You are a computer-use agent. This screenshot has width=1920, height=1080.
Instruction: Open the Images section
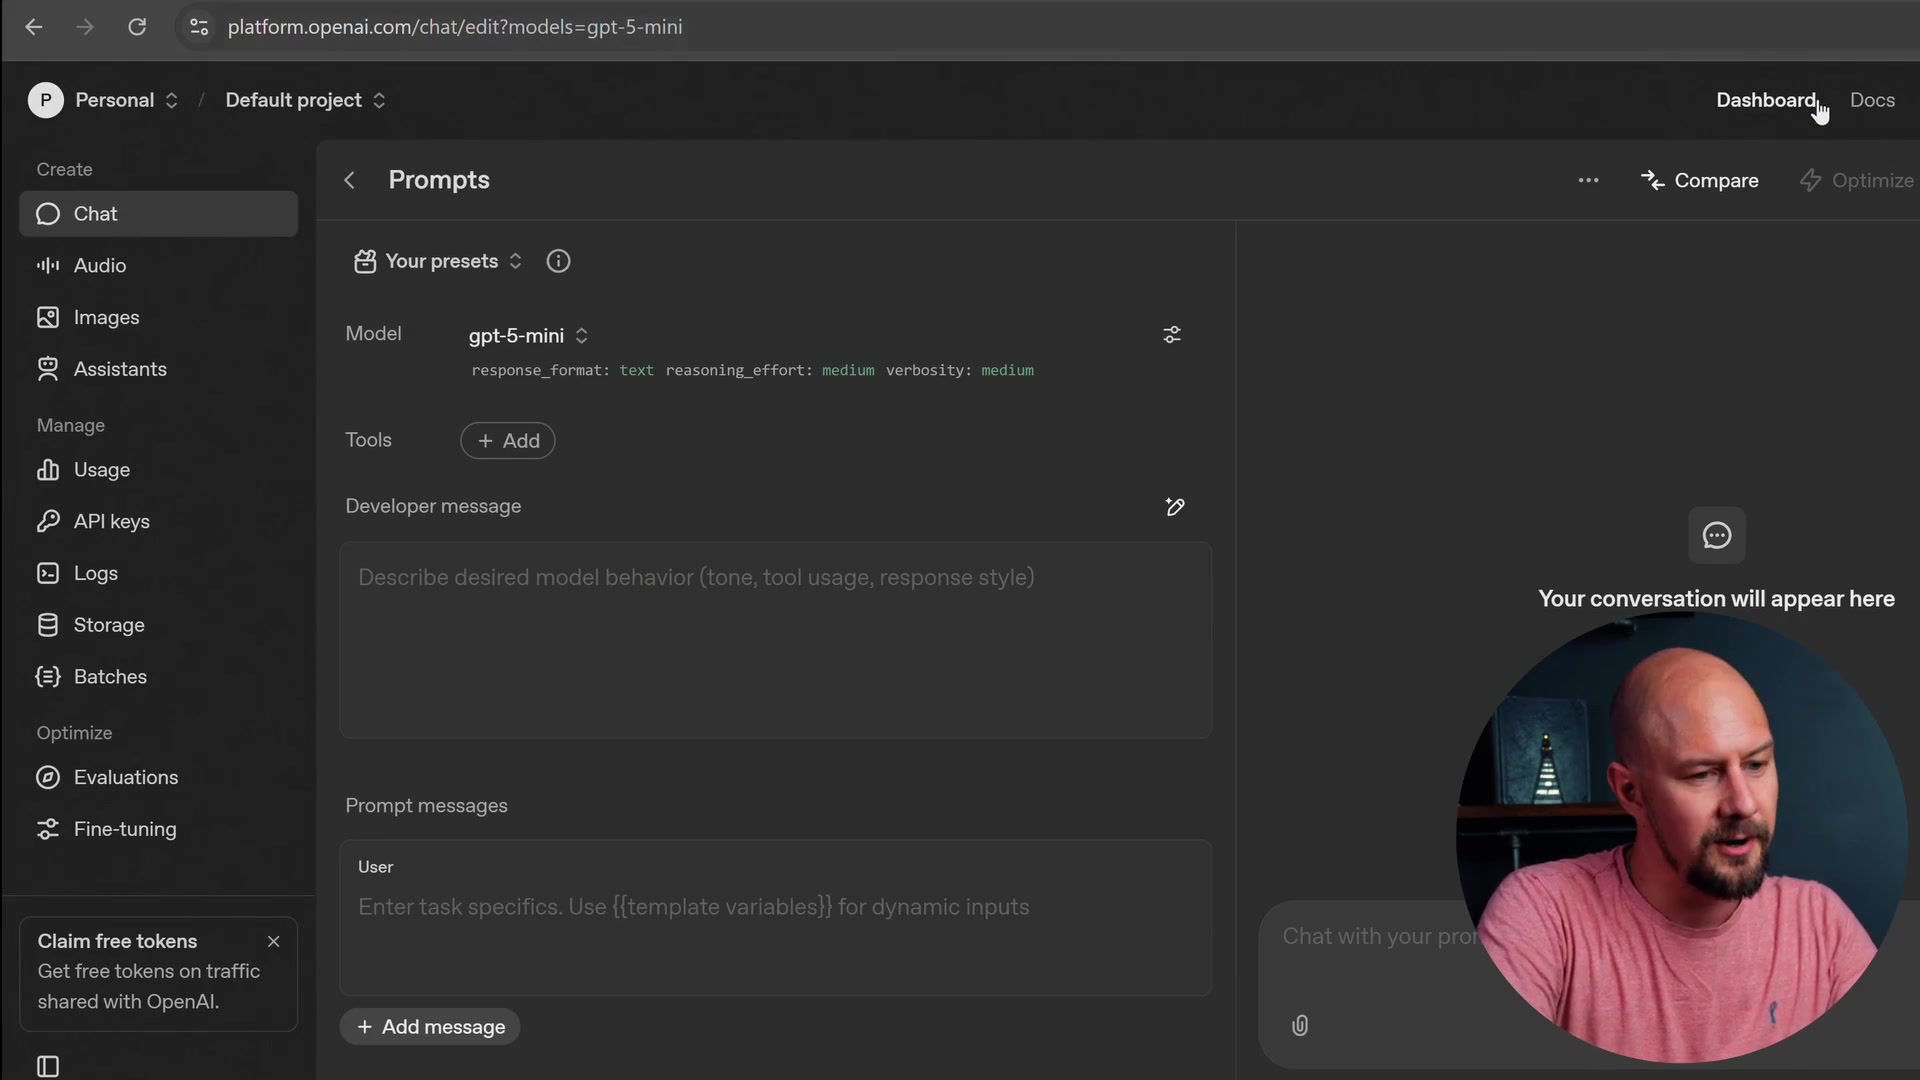[x=108, y=317]
